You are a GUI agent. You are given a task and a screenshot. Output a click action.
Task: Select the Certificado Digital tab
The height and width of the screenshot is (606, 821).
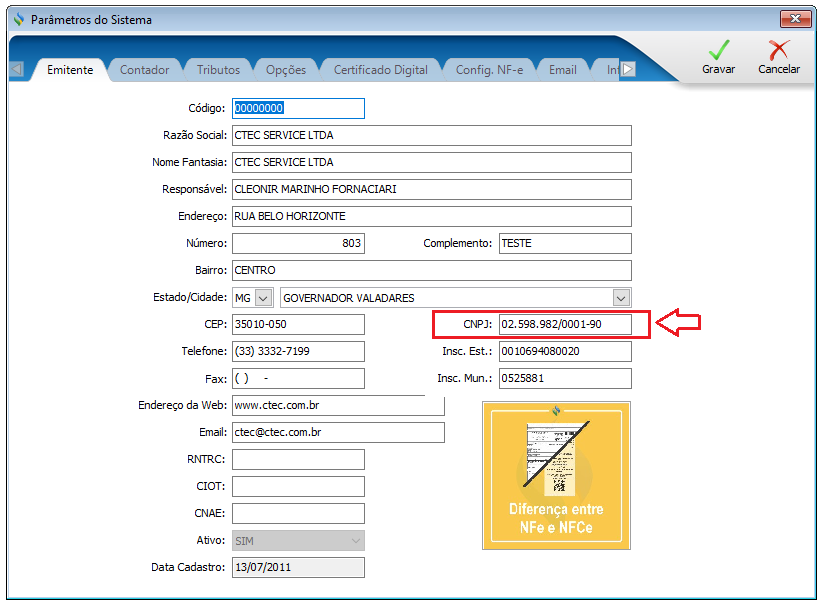[x=380, y=70]
